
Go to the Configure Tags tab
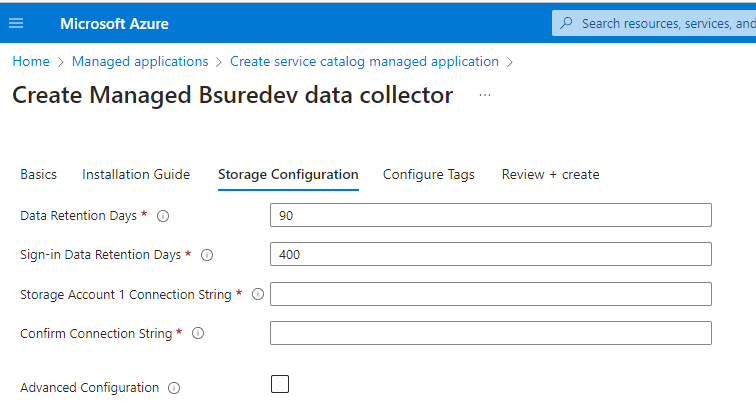(x=429, y=174)
